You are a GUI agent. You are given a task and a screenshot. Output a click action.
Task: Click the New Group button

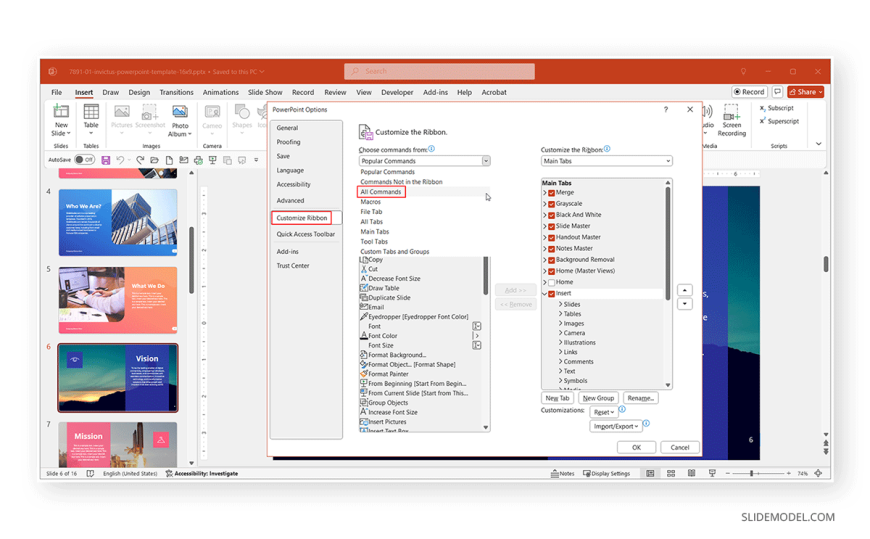pyautogui.click(x=598, y=398)
